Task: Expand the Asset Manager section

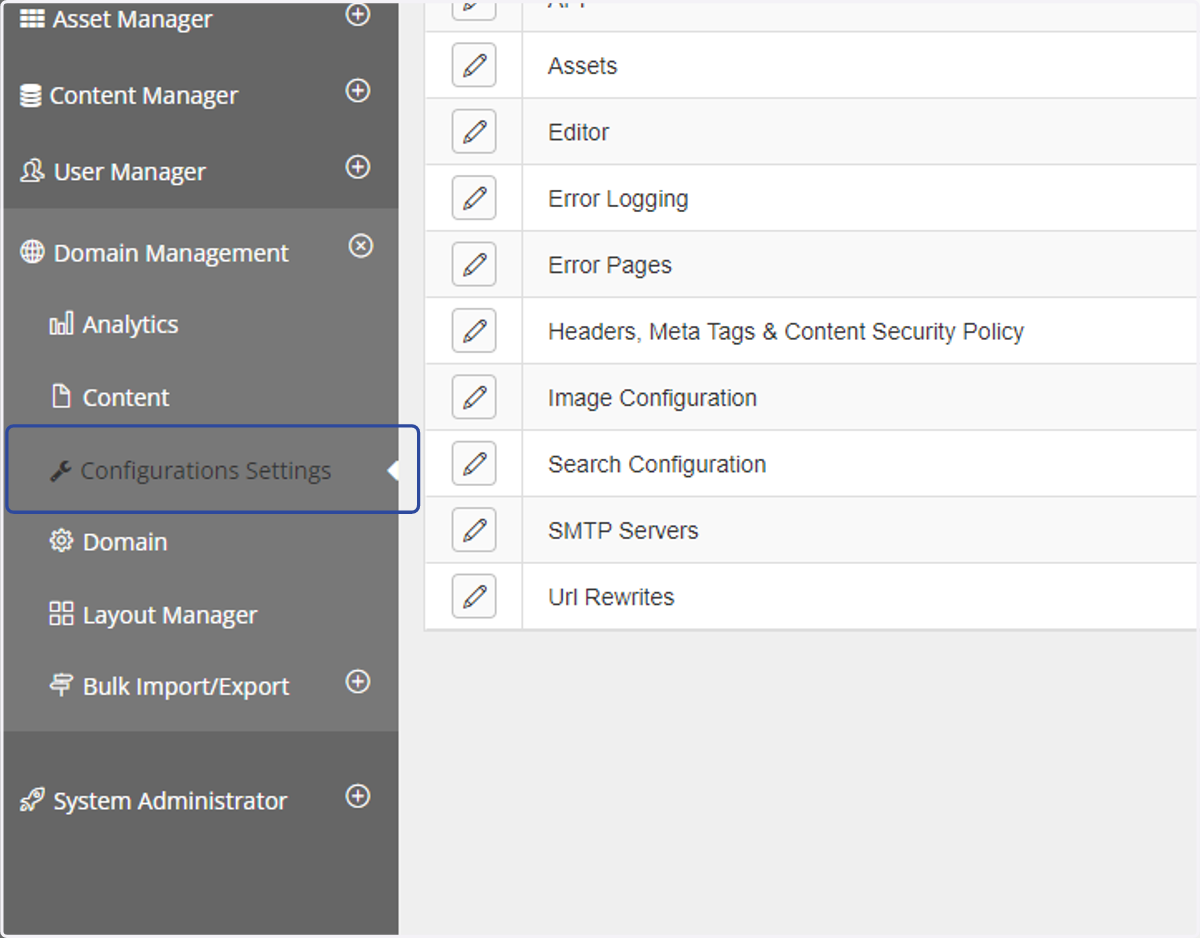Action: [x=358, y=14]
